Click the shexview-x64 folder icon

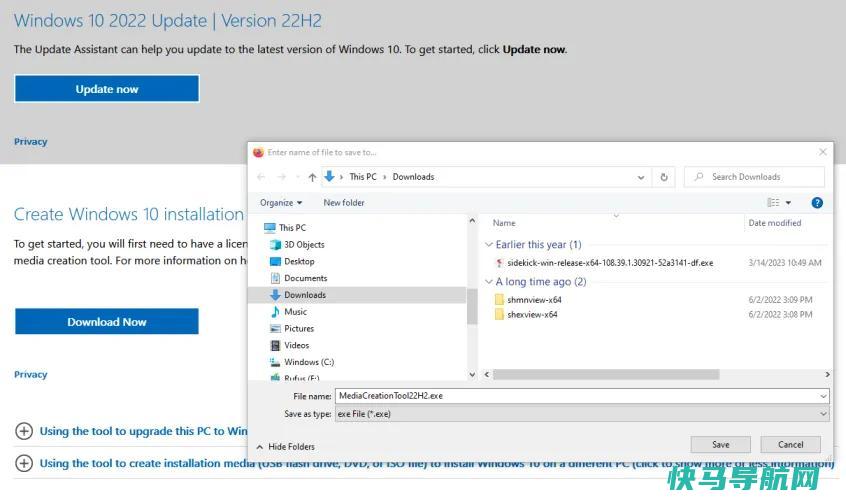pyautogui.click(x=499, y=314)
